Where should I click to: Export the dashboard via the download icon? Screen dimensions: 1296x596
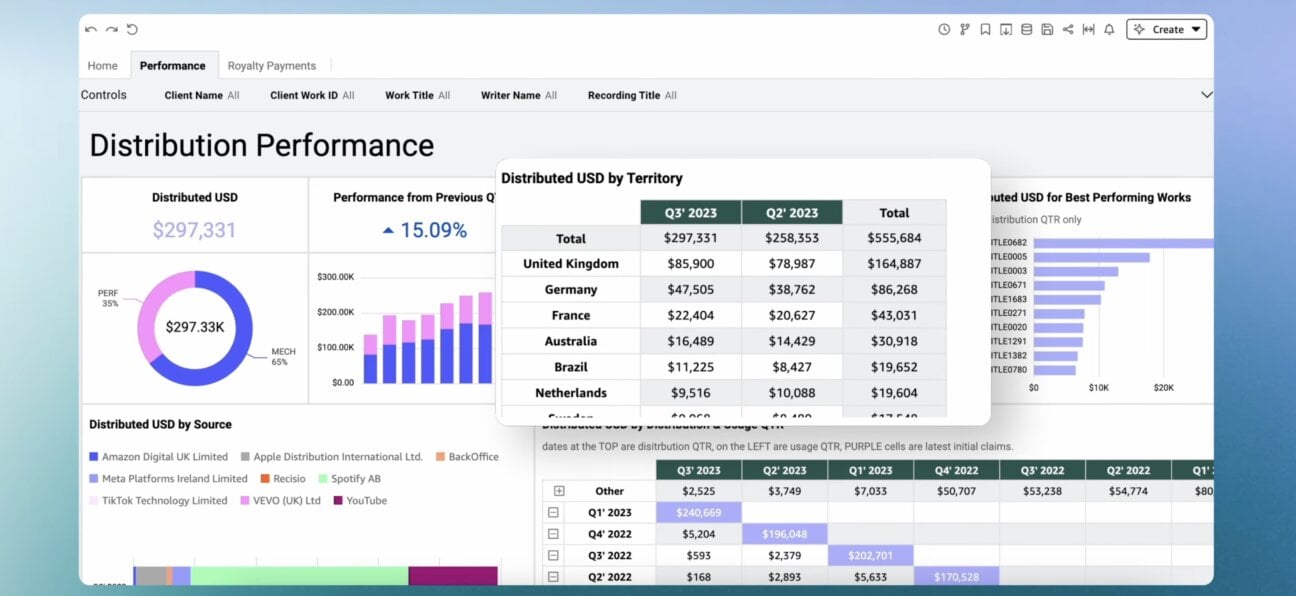(x=1006, y=29)
